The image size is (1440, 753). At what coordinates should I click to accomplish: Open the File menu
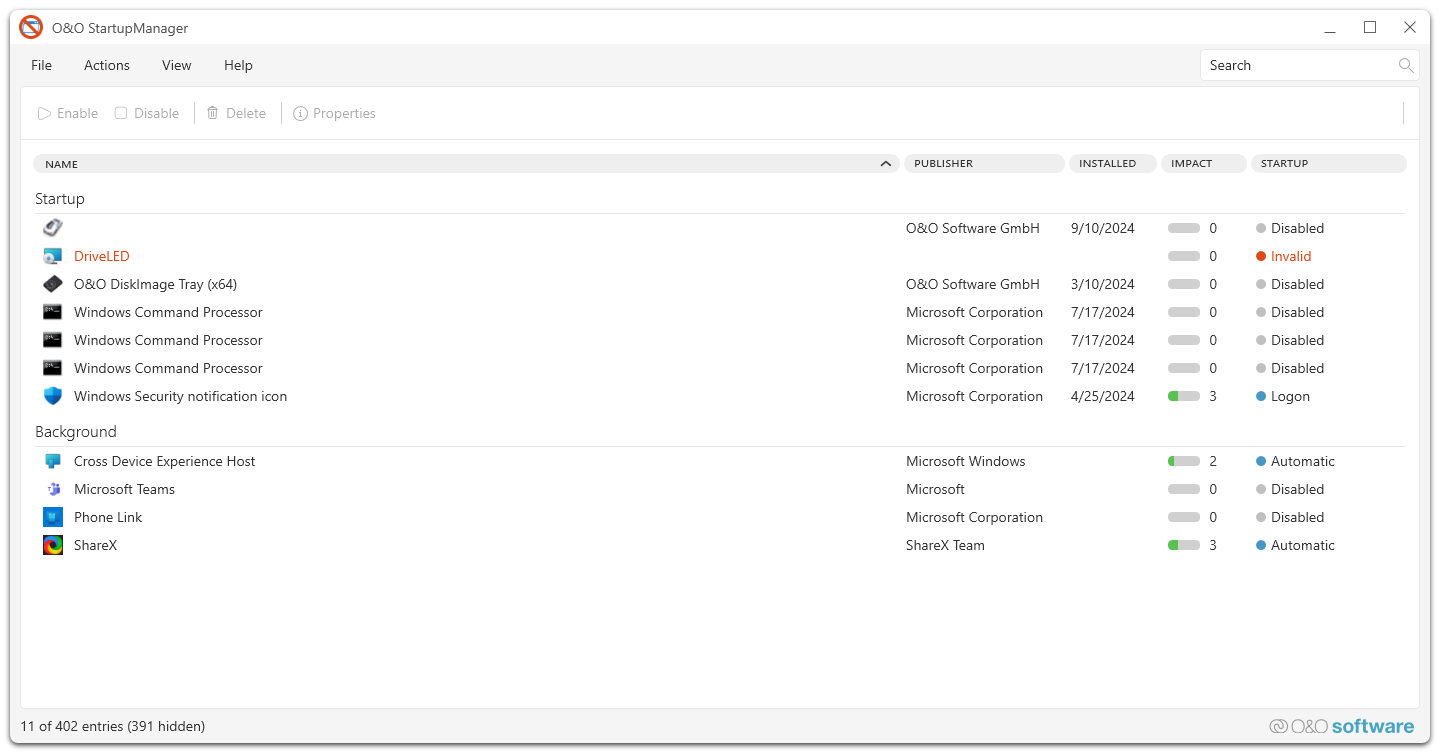(41, 65)
